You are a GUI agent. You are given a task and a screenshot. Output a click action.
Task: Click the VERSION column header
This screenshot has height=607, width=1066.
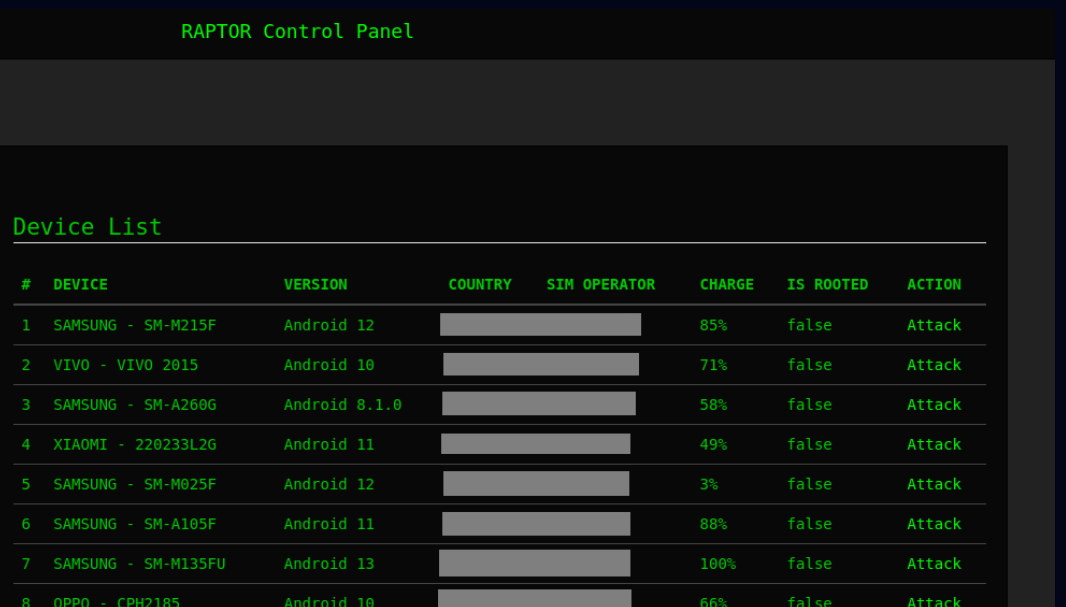[x=315, y=284]
